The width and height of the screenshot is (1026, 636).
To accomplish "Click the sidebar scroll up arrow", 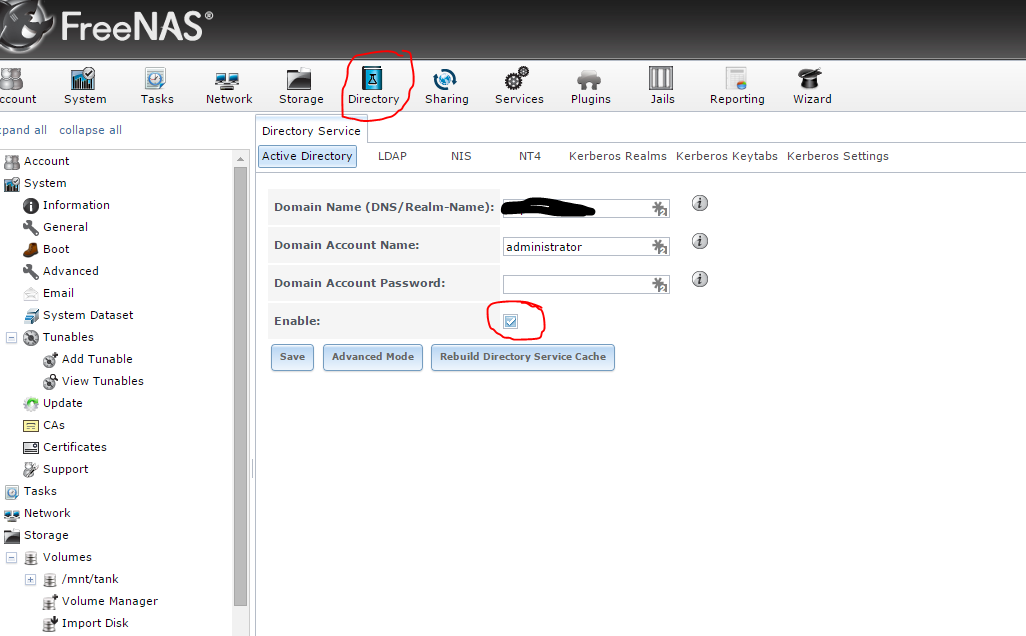I will [240, 159].
